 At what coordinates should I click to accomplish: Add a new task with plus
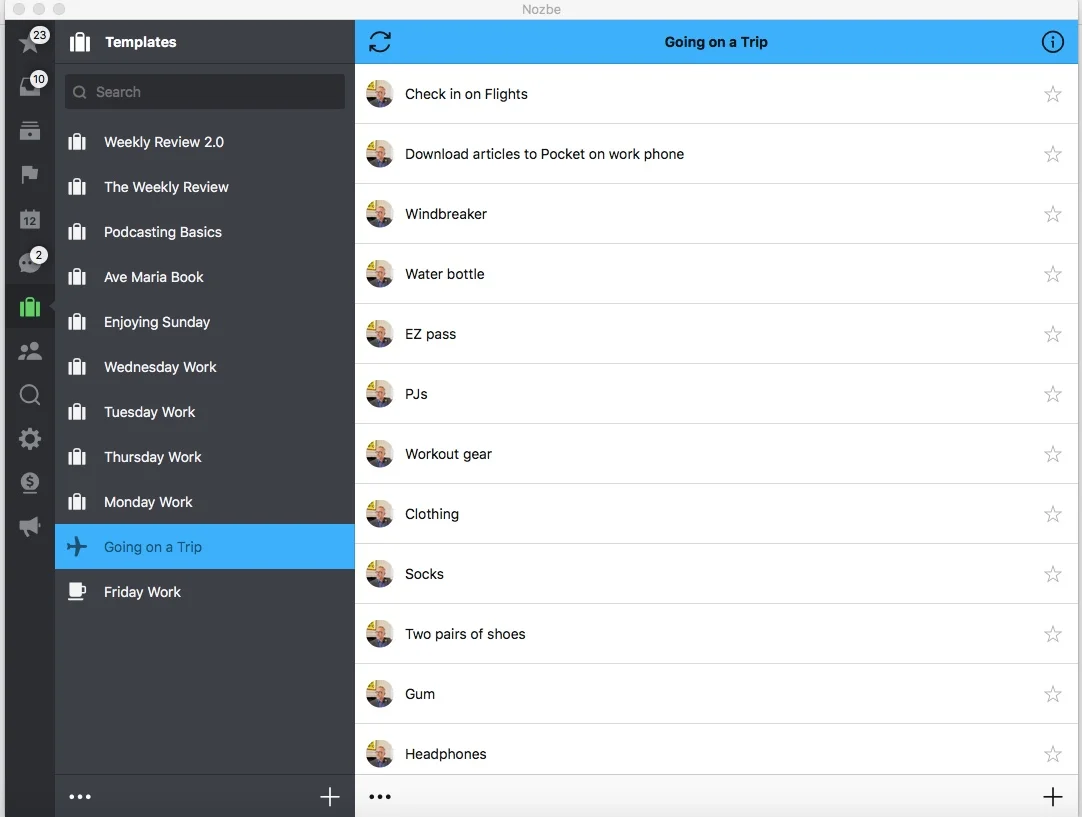point(1052,797)
